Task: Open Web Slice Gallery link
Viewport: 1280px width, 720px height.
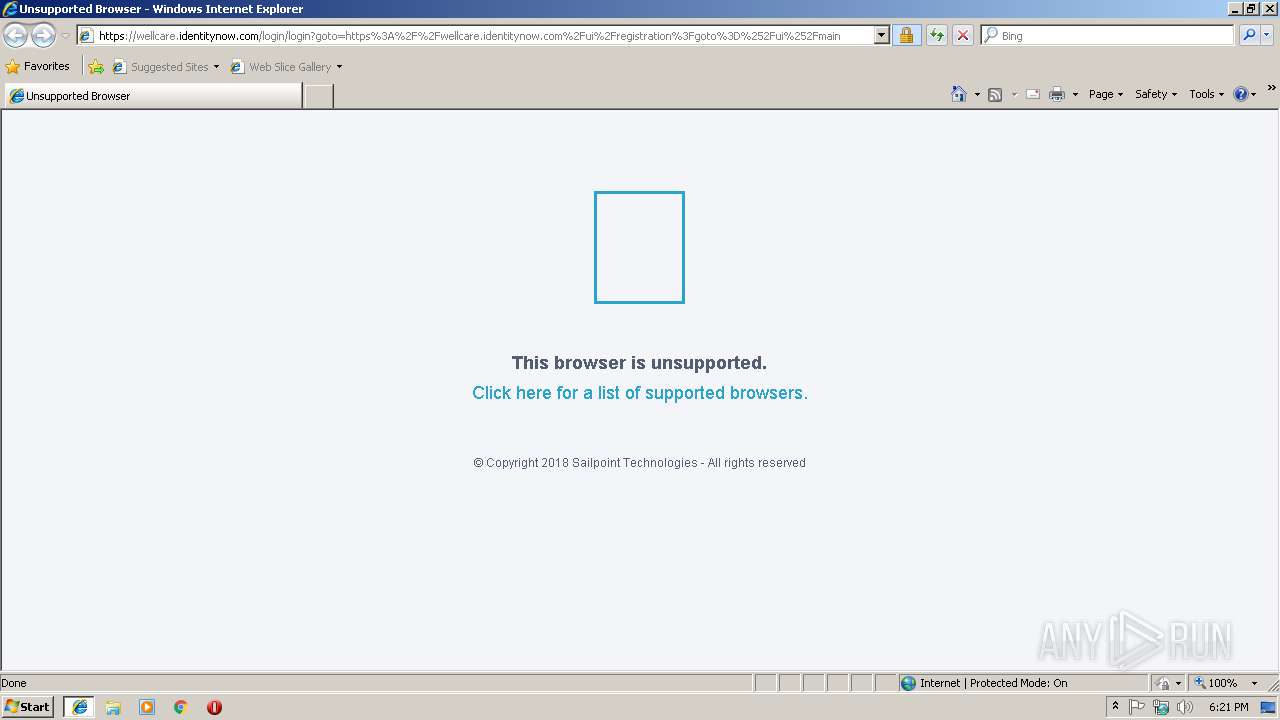Action: click(286, 67)
